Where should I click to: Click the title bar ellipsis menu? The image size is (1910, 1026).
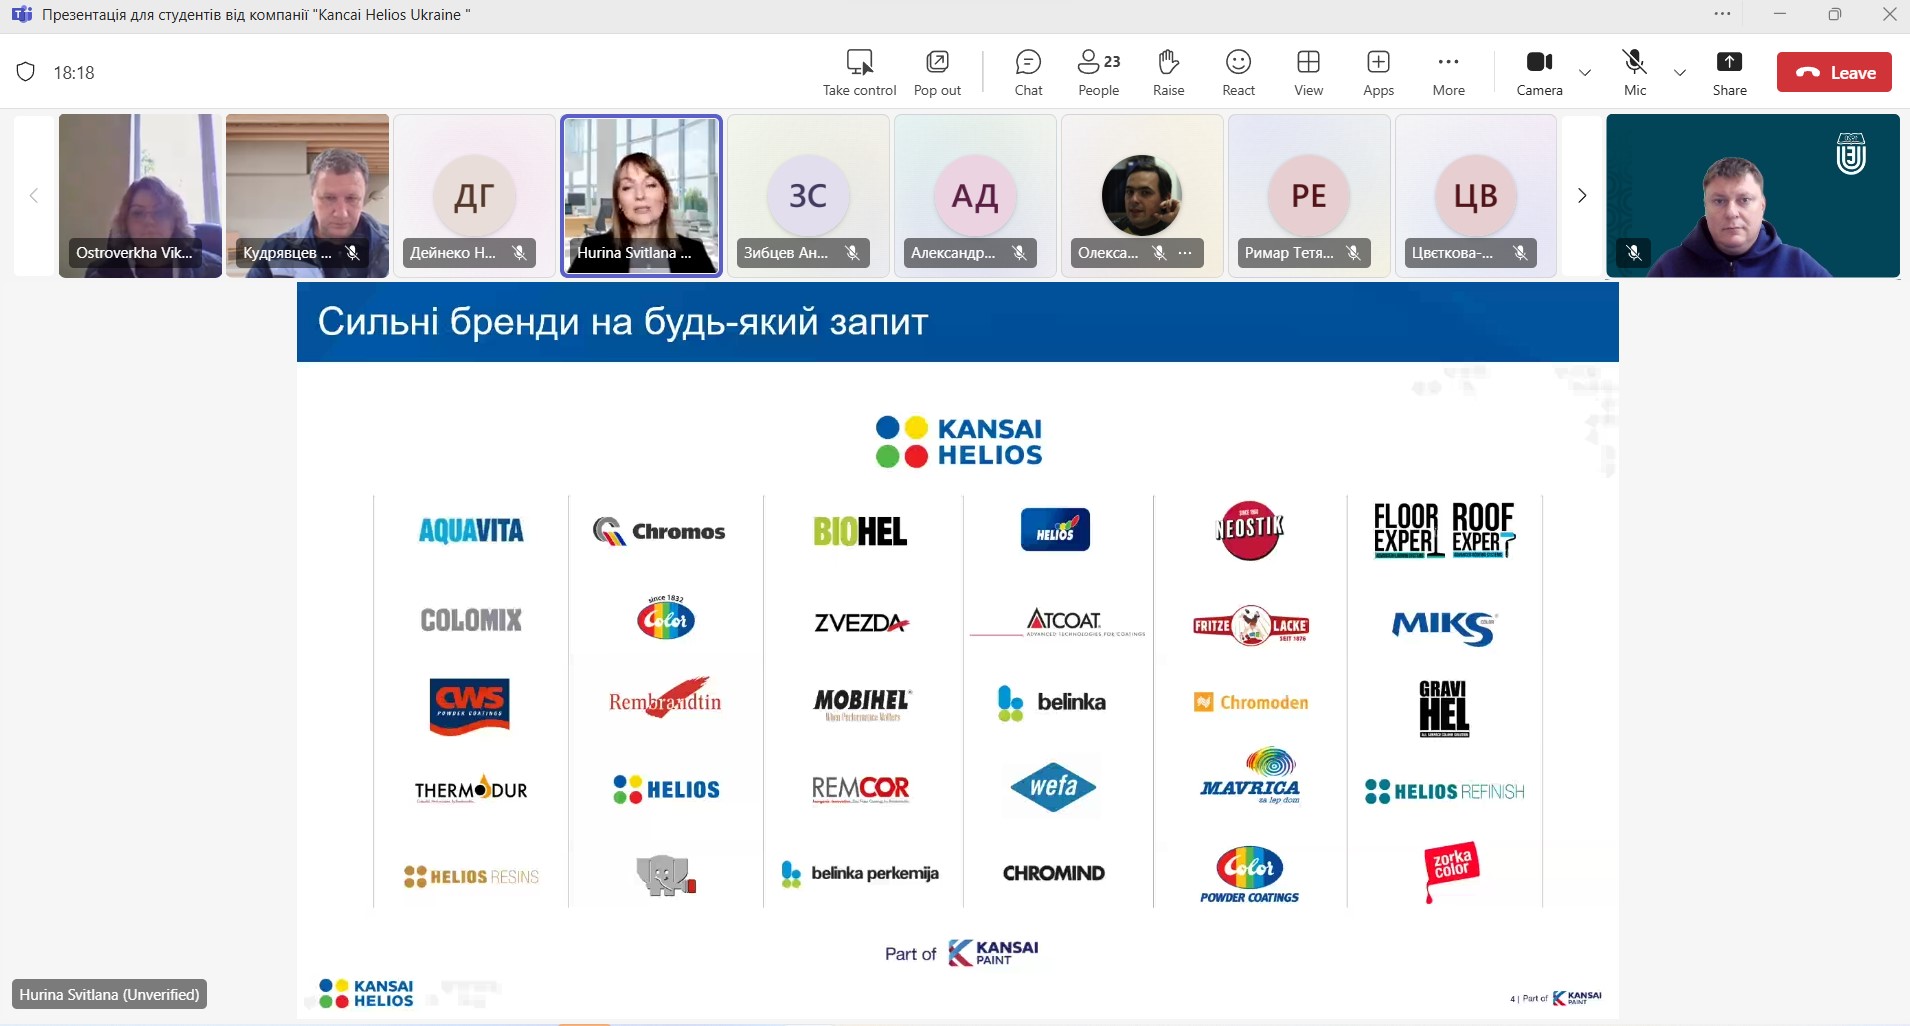click(1722, 14)
